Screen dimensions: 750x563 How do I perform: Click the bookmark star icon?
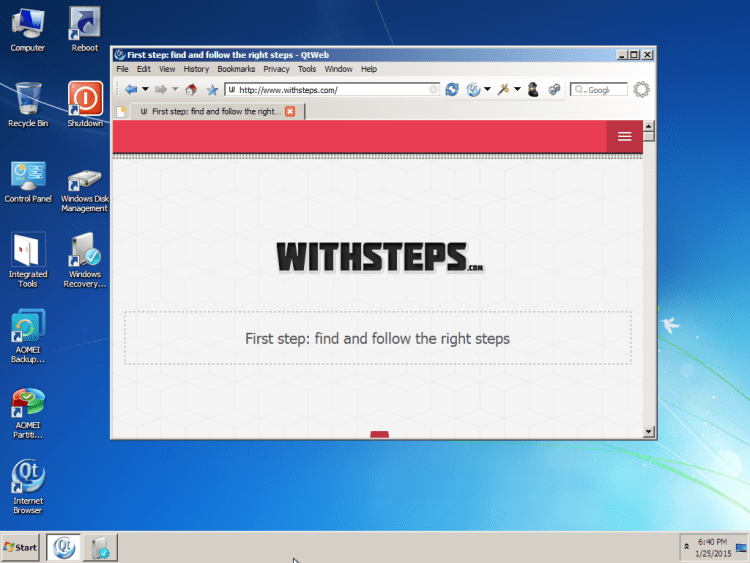pyautogui.click(x=212, y=89)
